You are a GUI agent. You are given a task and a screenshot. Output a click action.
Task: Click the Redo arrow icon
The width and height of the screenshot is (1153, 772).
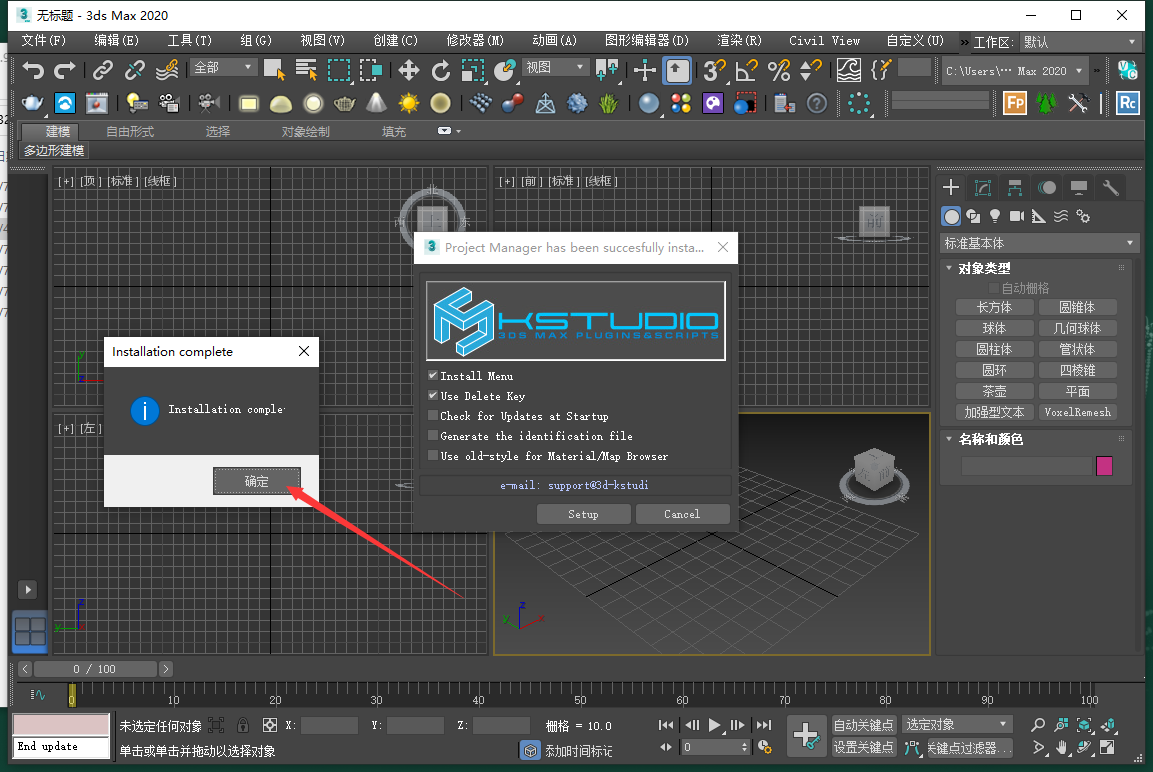click(65, 71)
